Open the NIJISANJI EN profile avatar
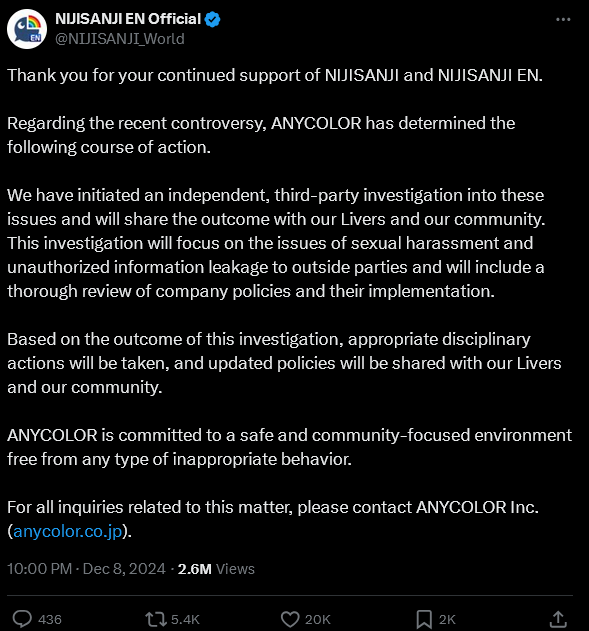 click(x=27, y=29)
